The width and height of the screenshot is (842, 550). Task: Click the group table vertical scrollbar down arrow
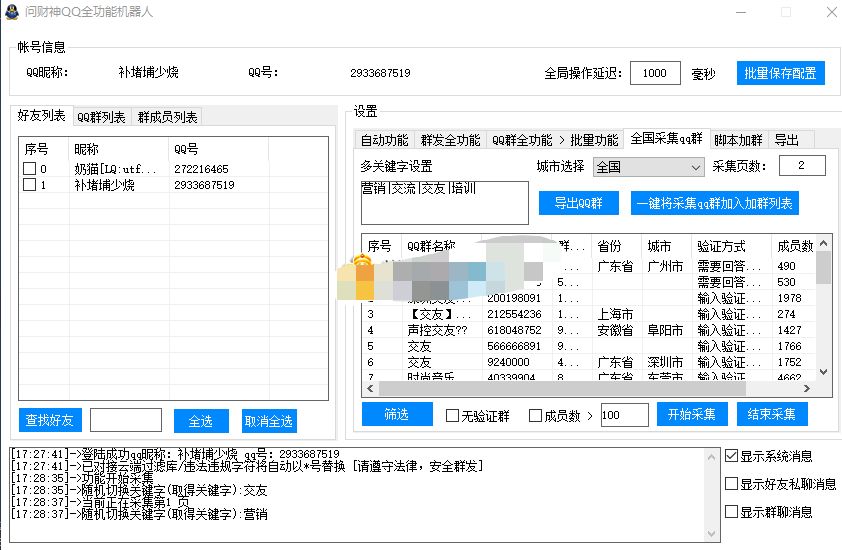[823, 372]
